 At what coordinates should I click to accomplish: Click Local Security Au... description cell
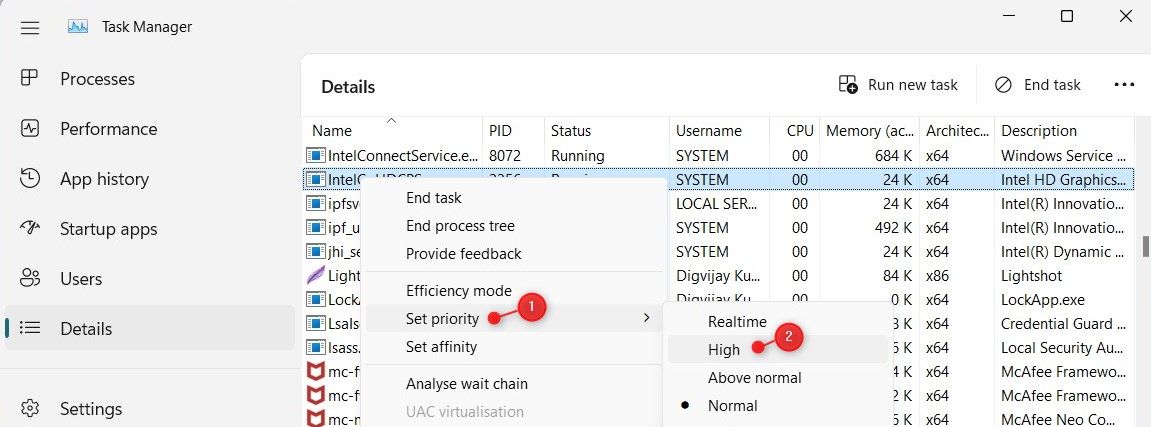pos(1064,348)
